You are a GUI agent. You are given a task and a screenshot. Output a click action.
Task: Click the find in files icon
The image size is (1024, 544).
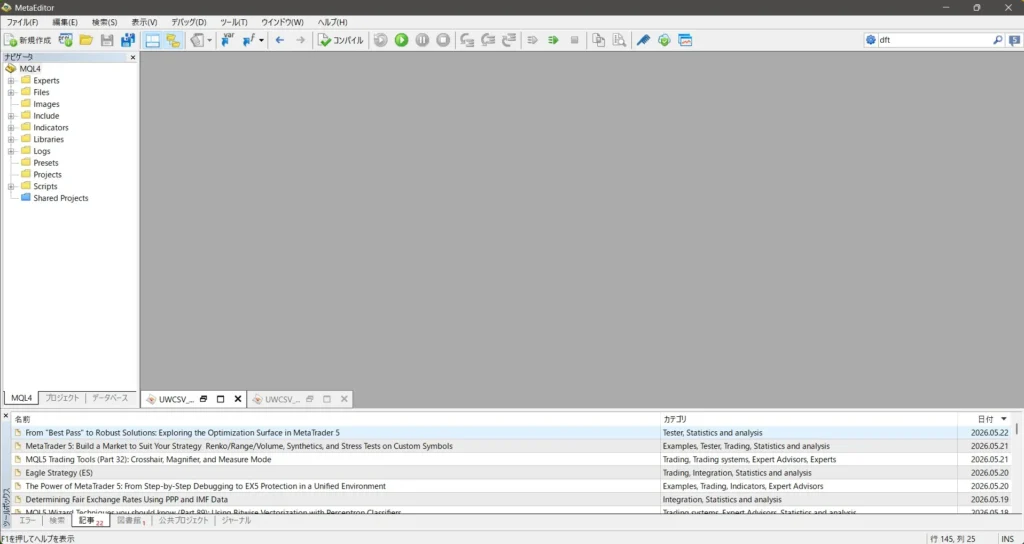pyautogui.click(x=619, y=40)
